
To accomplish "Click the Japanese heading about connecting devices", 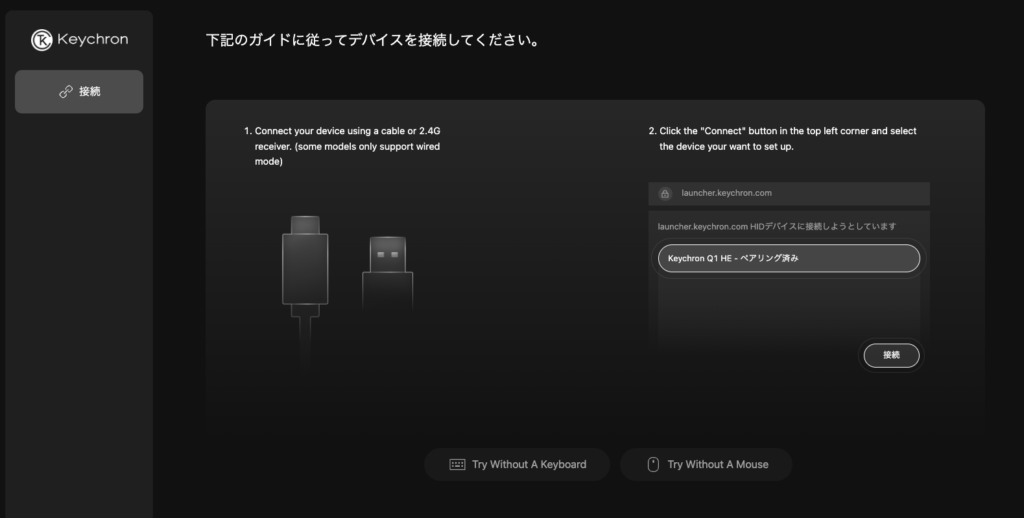I will coord(372,42).
